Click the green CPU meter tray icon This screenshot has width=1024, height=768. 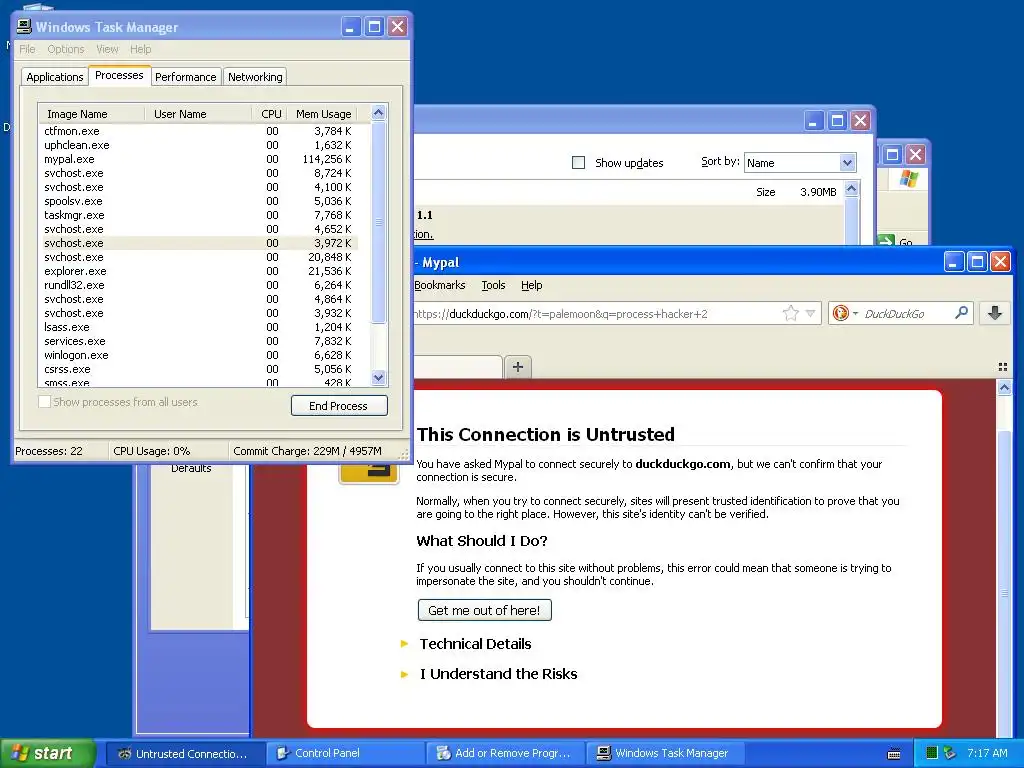933,753
